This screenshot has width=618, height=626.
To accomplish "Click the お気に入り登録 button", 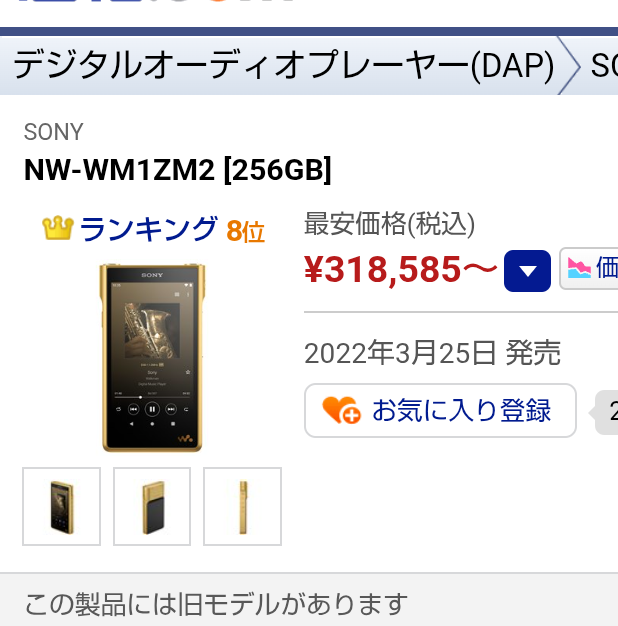I will pos(440,410).
